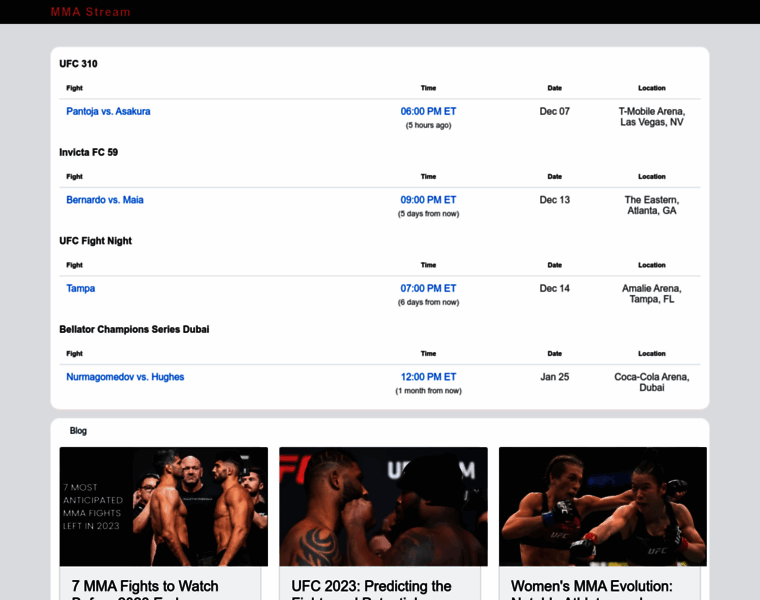Click the Location column header under Invicta FC 59

pyautogui.click(x=652, y=177)
